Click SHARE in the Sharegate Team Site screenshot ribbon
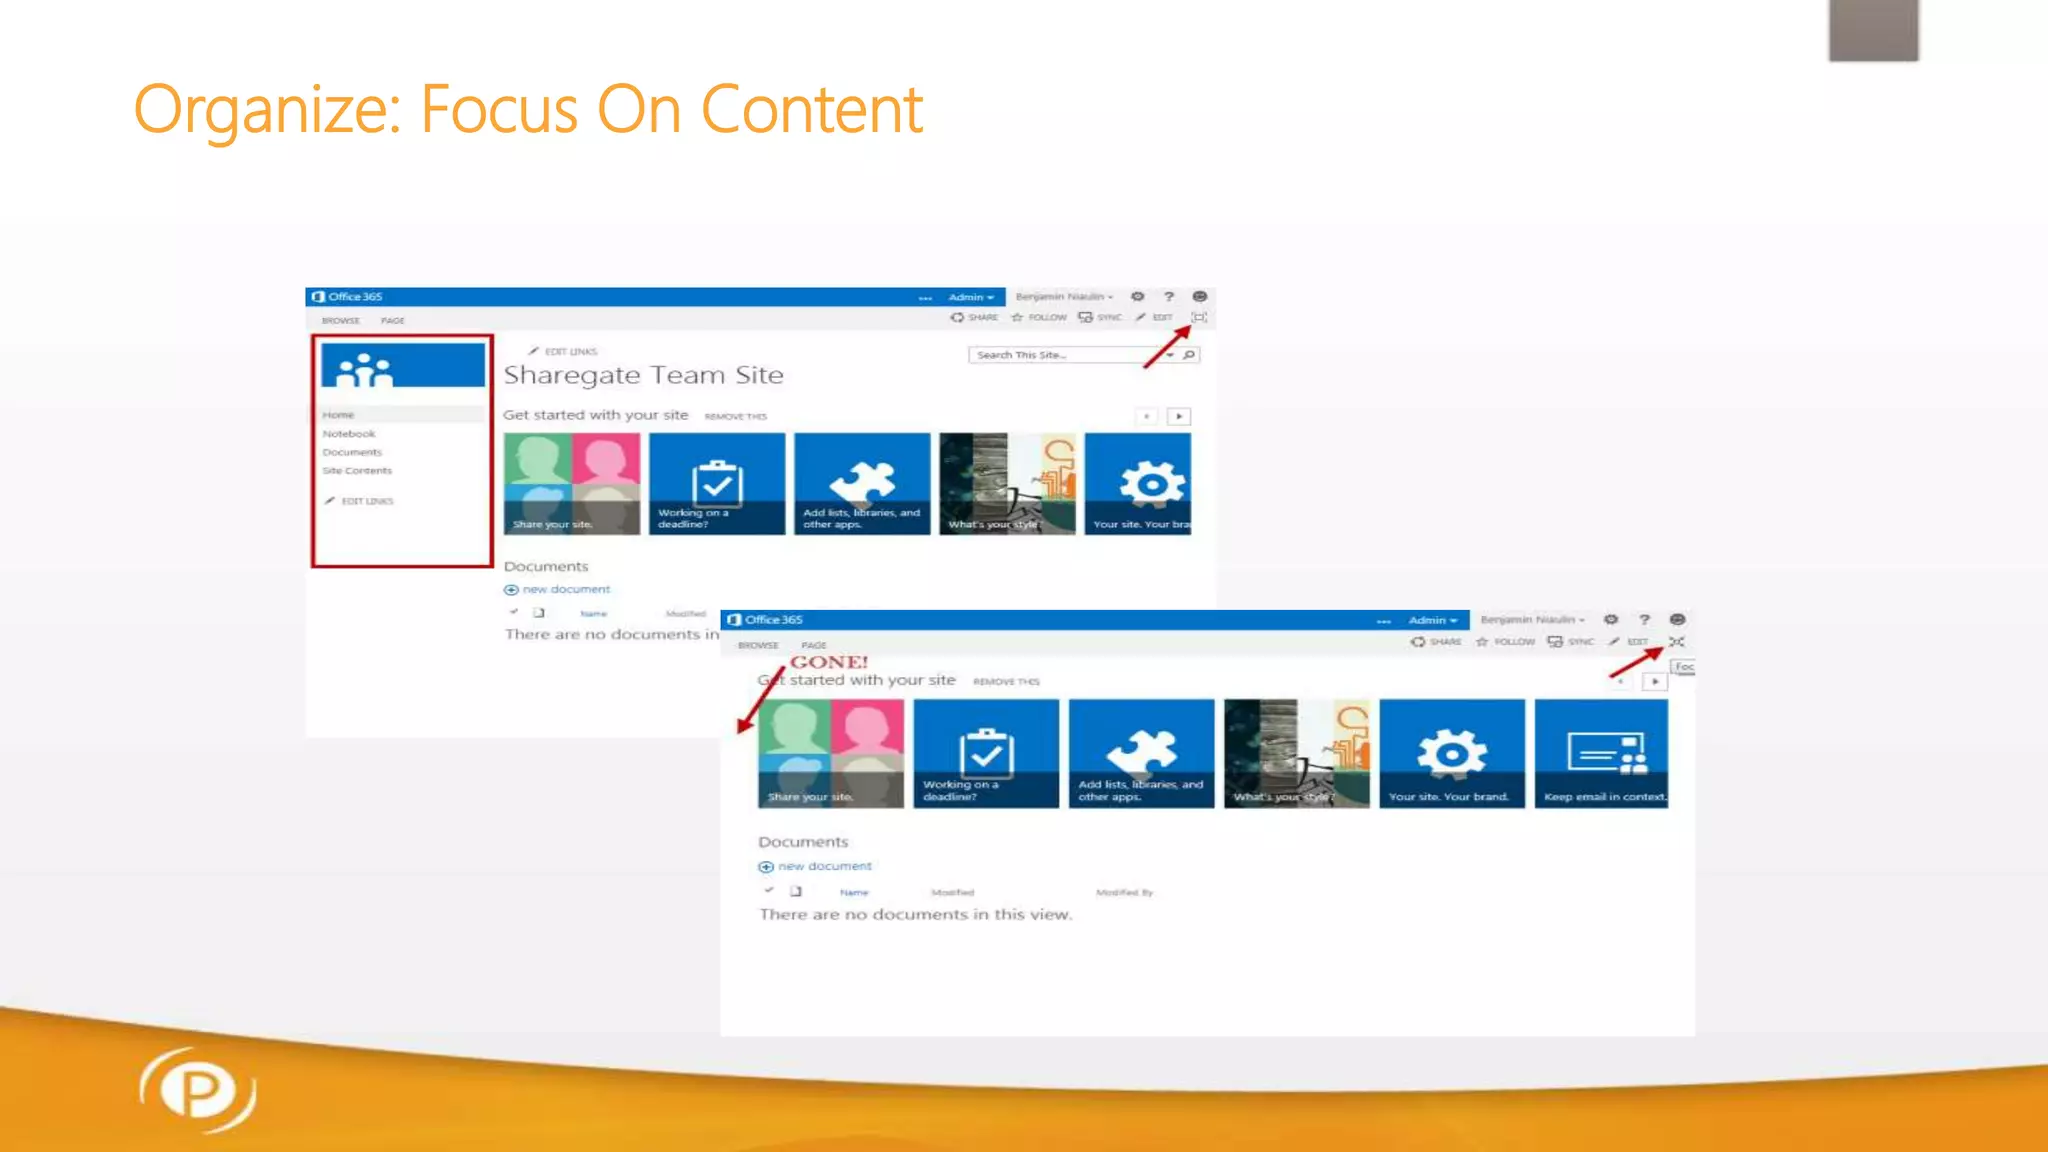Screen dimensions: 2048x1152 [974, 317]
